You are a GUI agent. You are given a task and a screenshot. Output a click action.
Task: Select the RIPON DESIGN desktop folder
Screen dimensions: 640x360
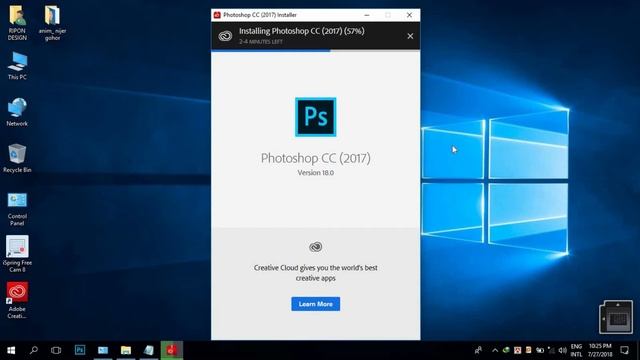point(17,23)
